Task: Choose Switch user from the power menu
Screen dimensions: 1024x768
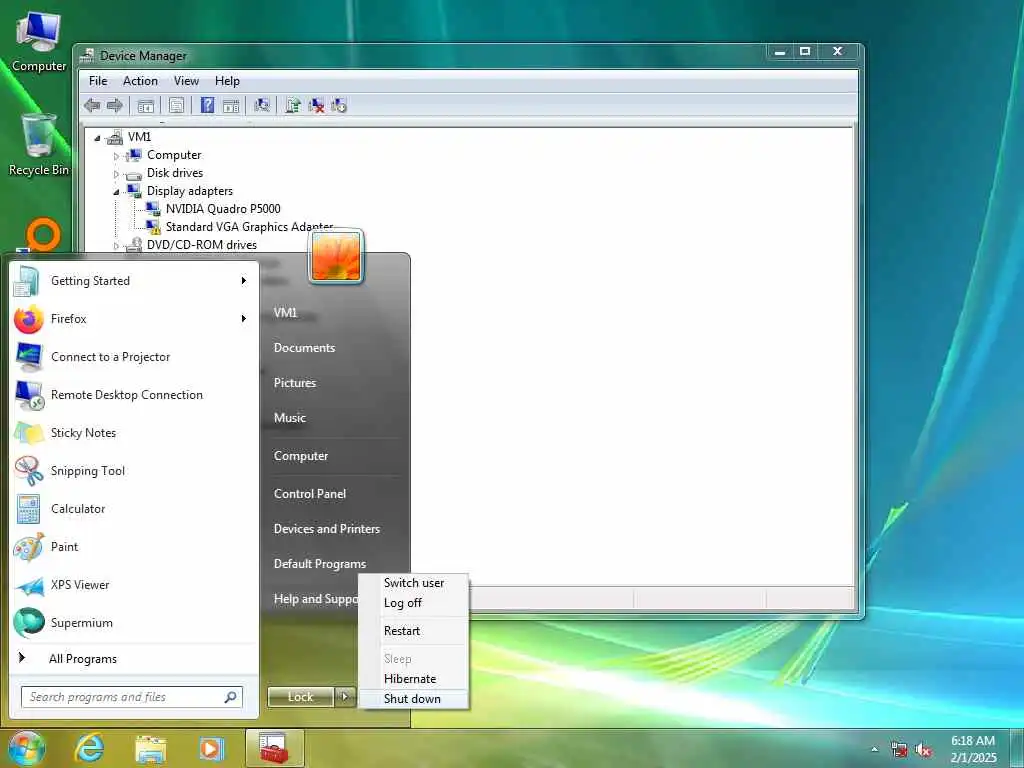Action: (414, 583)
